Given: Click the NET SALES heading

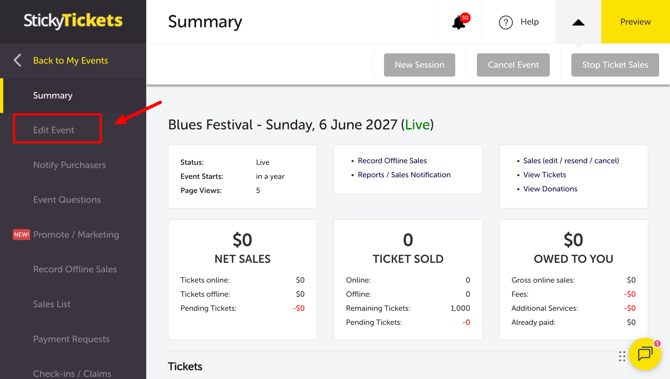Looking at the screenshot, I should click(242, 259).
